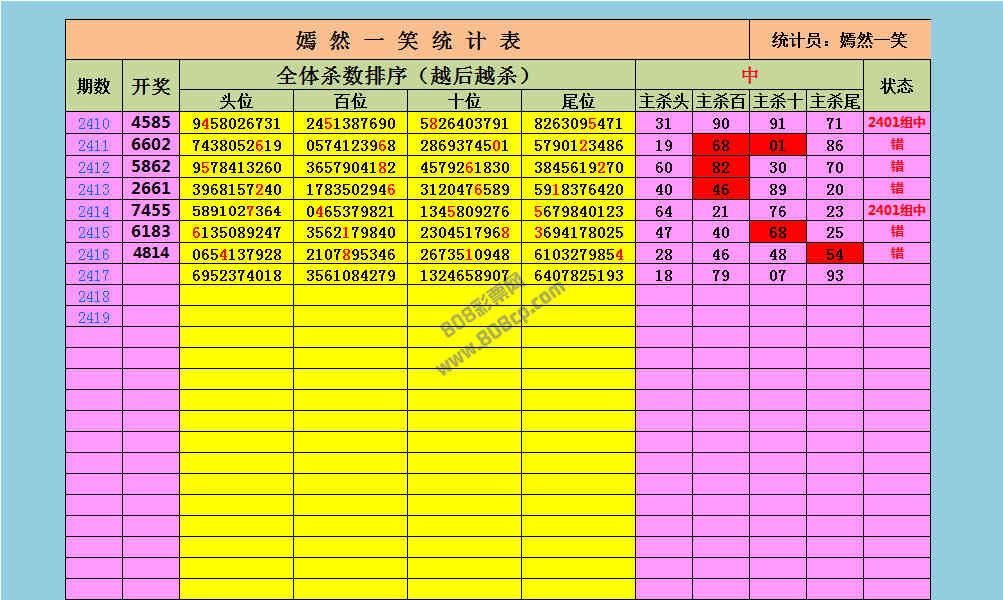Viewport: 1003px width, 600px height.
Task: Click the 期数 header cell
Action: click(x=94, y=86)
